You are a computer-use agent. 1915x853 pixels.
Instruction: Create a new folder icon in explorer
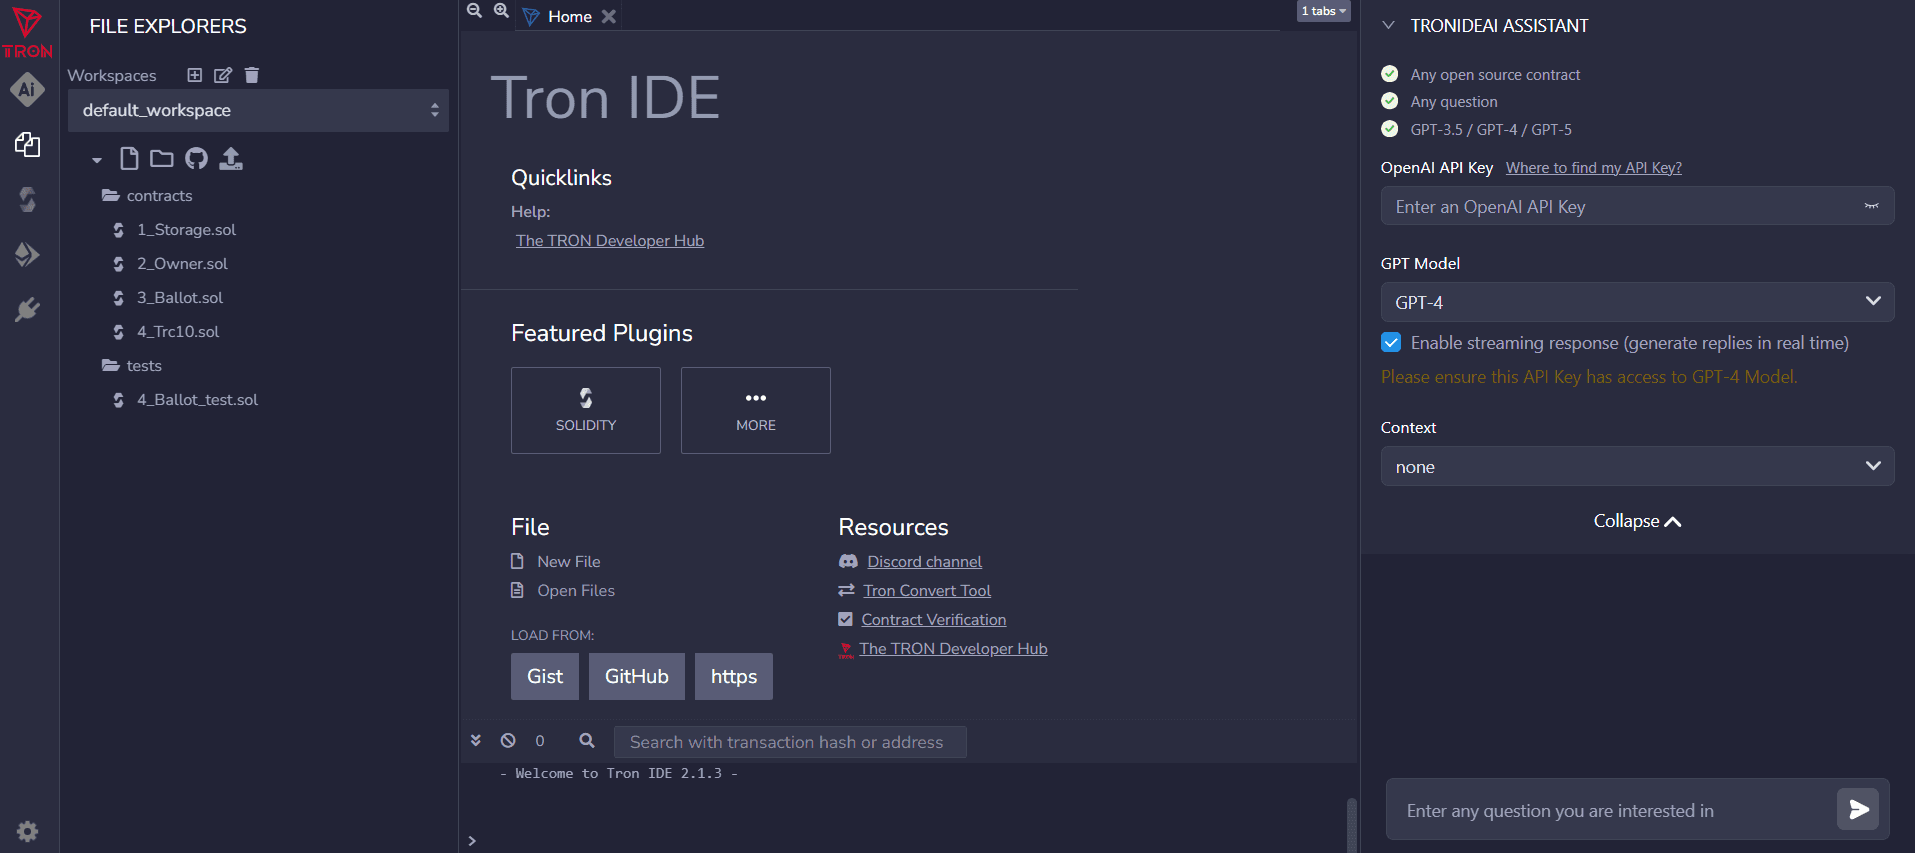(x=162, y=158)
